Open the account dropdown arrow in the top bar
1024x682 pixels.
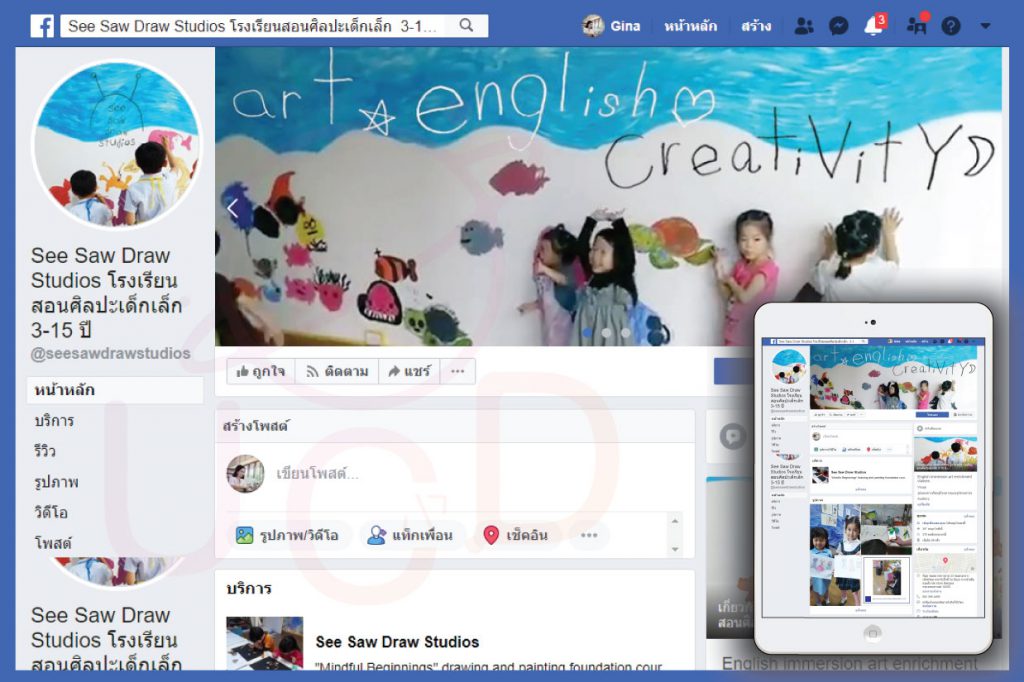985,26
